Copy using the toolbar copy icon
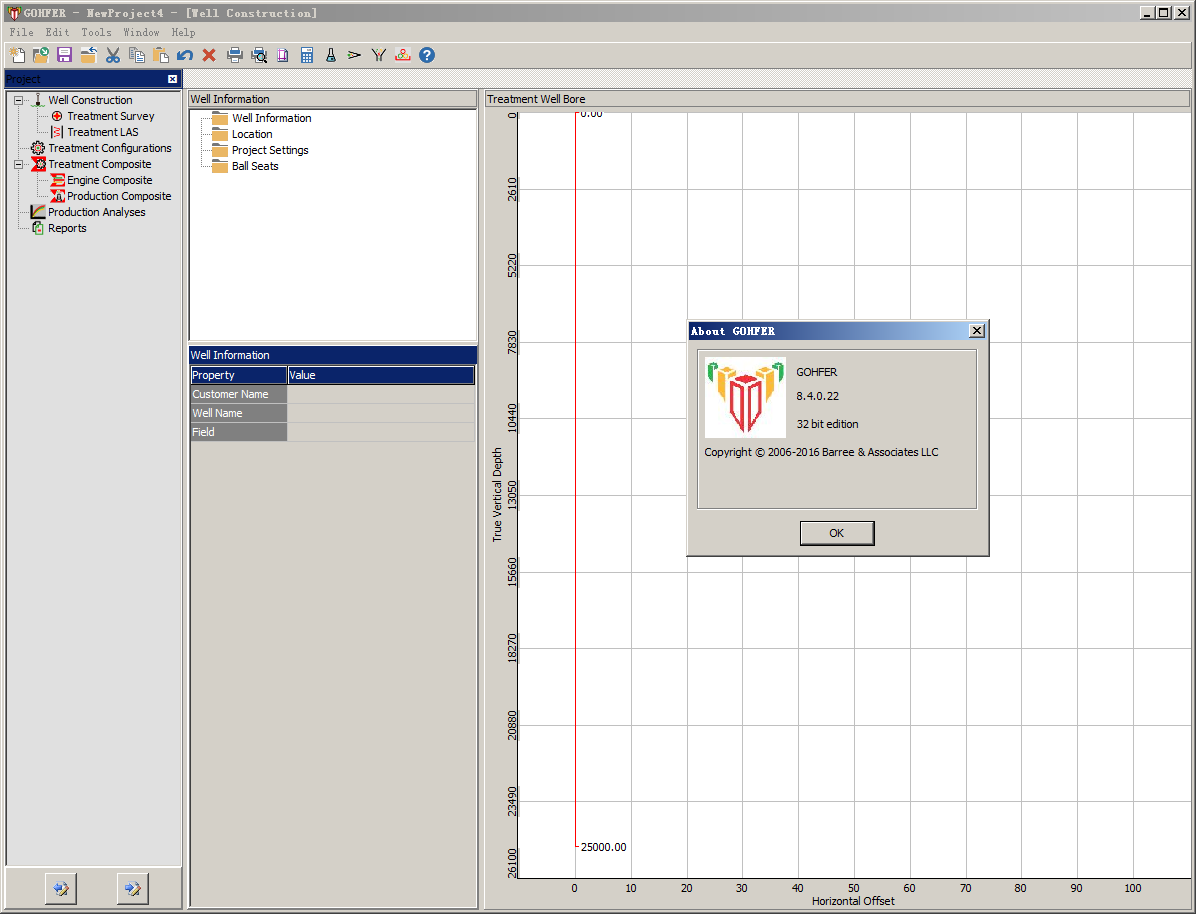Image resolution: width=1196 pixels, height=914 pixels. pos(137,55)
